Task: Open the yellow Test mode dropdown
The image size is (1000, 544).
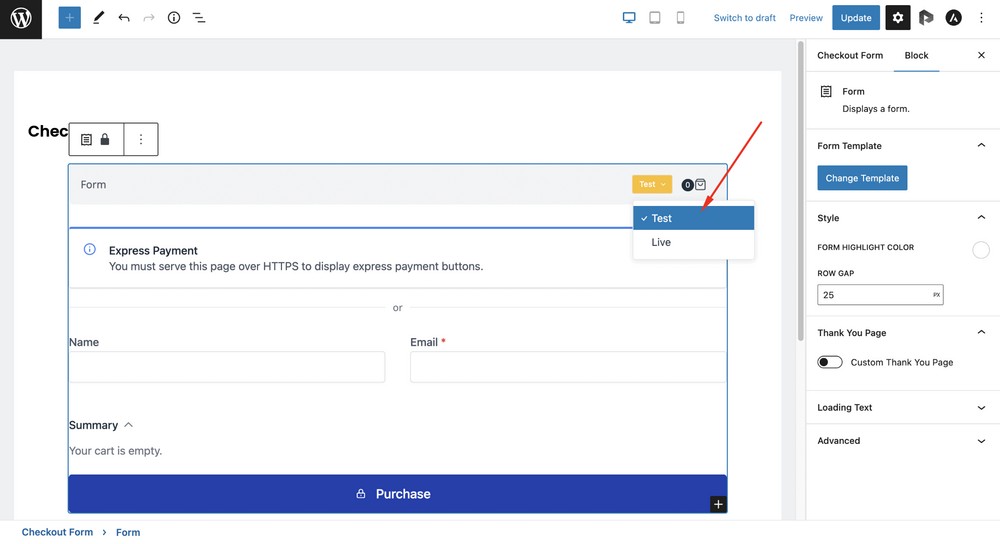Action: point(652,184)
